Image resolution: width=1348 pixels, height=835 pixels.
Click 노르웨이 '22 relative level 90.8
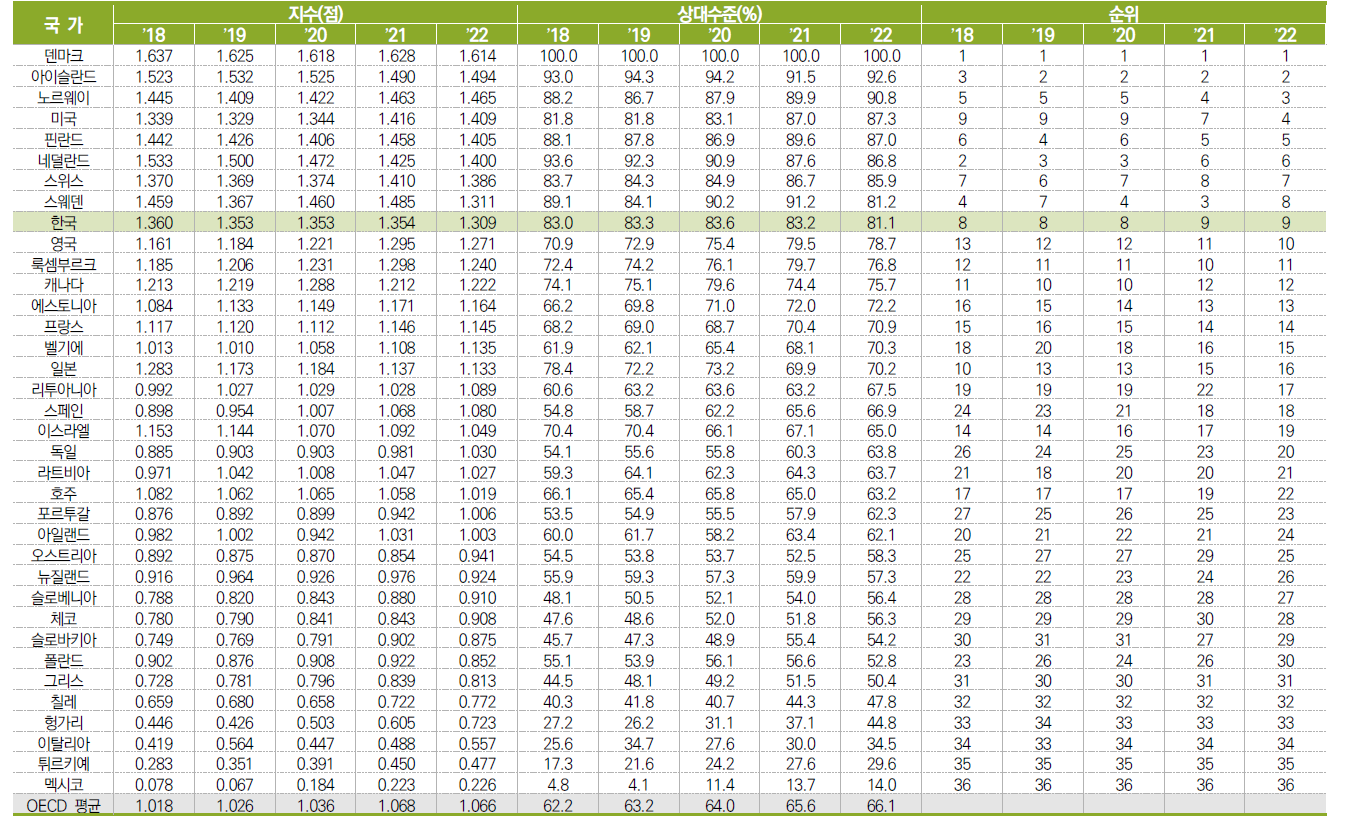pos(881,98)
